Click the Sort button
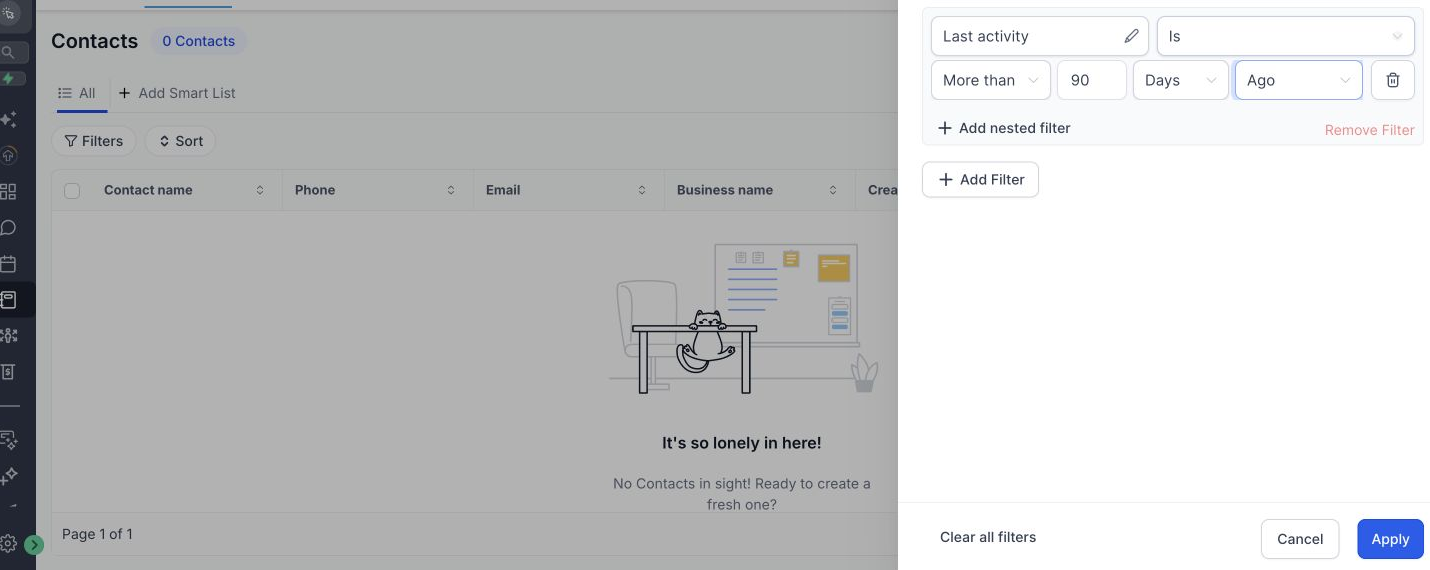The width and height of the screenshot is (1430, 570). tap(181, 141)
